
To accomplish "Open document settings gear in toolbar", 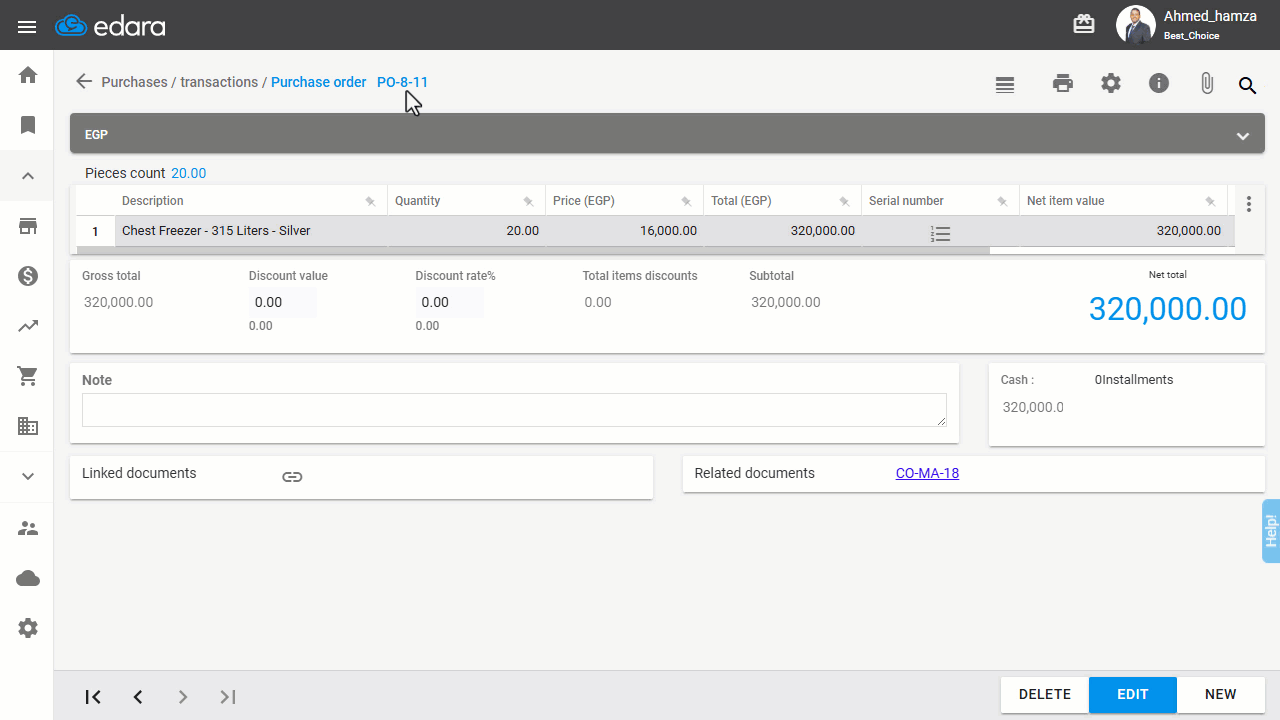I will coord(1111,84).
